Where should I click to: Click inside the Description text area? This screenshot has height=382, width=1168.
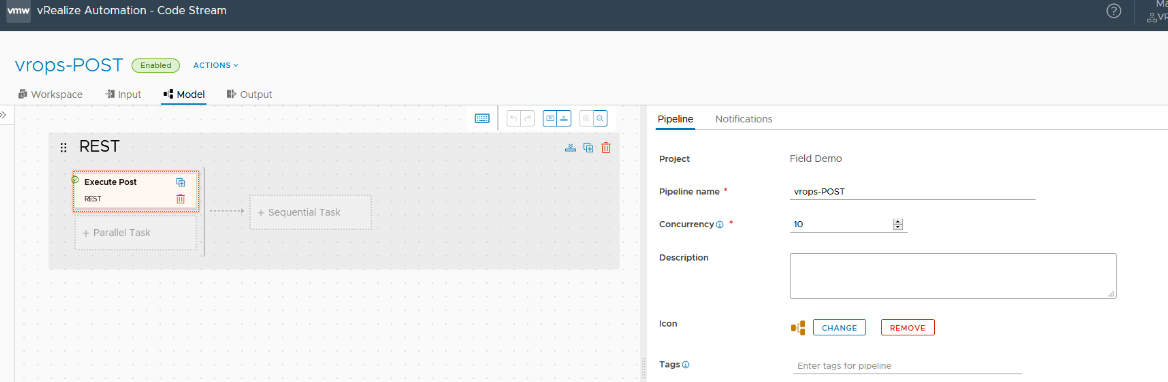coord(953,276)
